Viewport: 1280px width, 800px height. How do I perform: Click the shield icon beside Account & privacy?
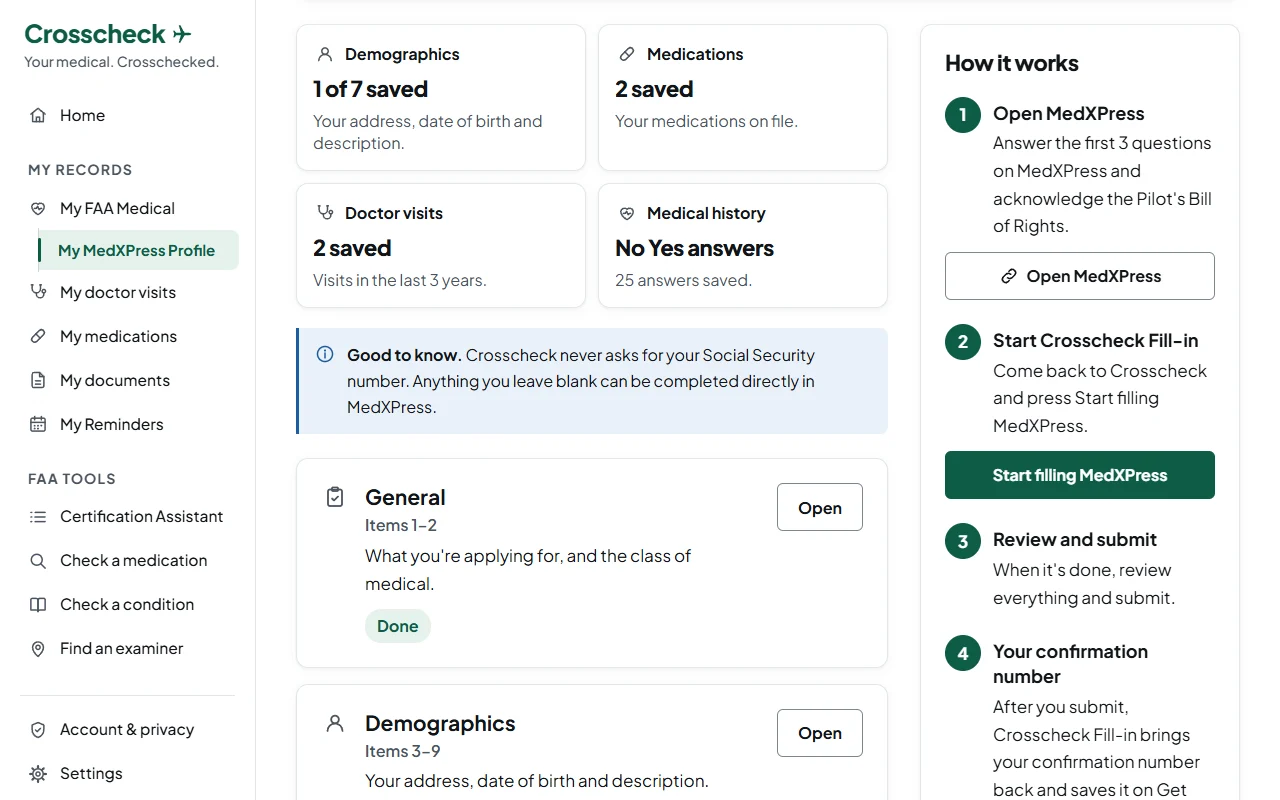point(38,730)
